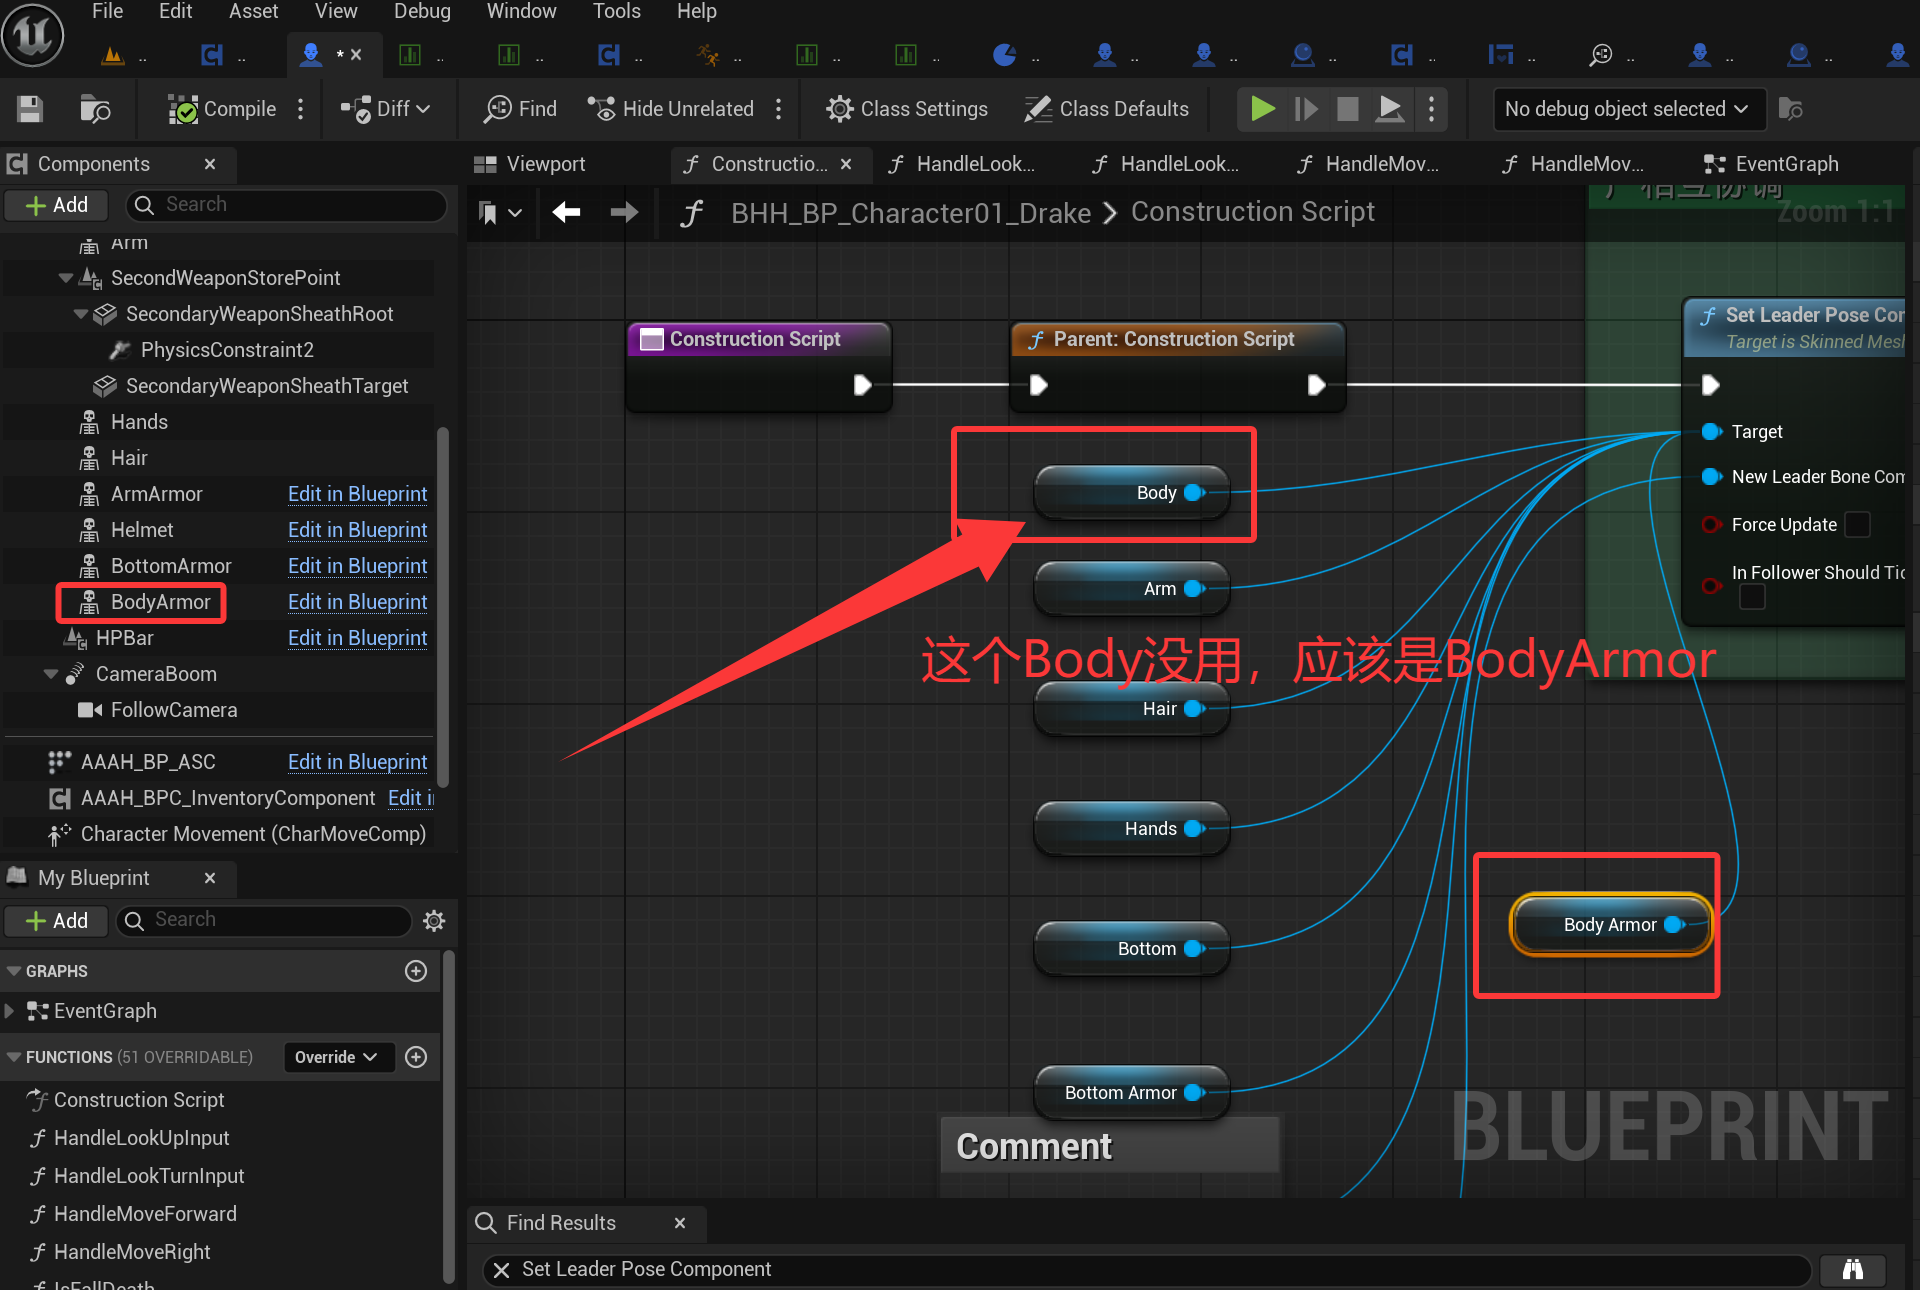Image resolution: width=1920 pixels, height=1290 pixels.
Task: Click the Stop simulation button
Action: click(1348, 108)
